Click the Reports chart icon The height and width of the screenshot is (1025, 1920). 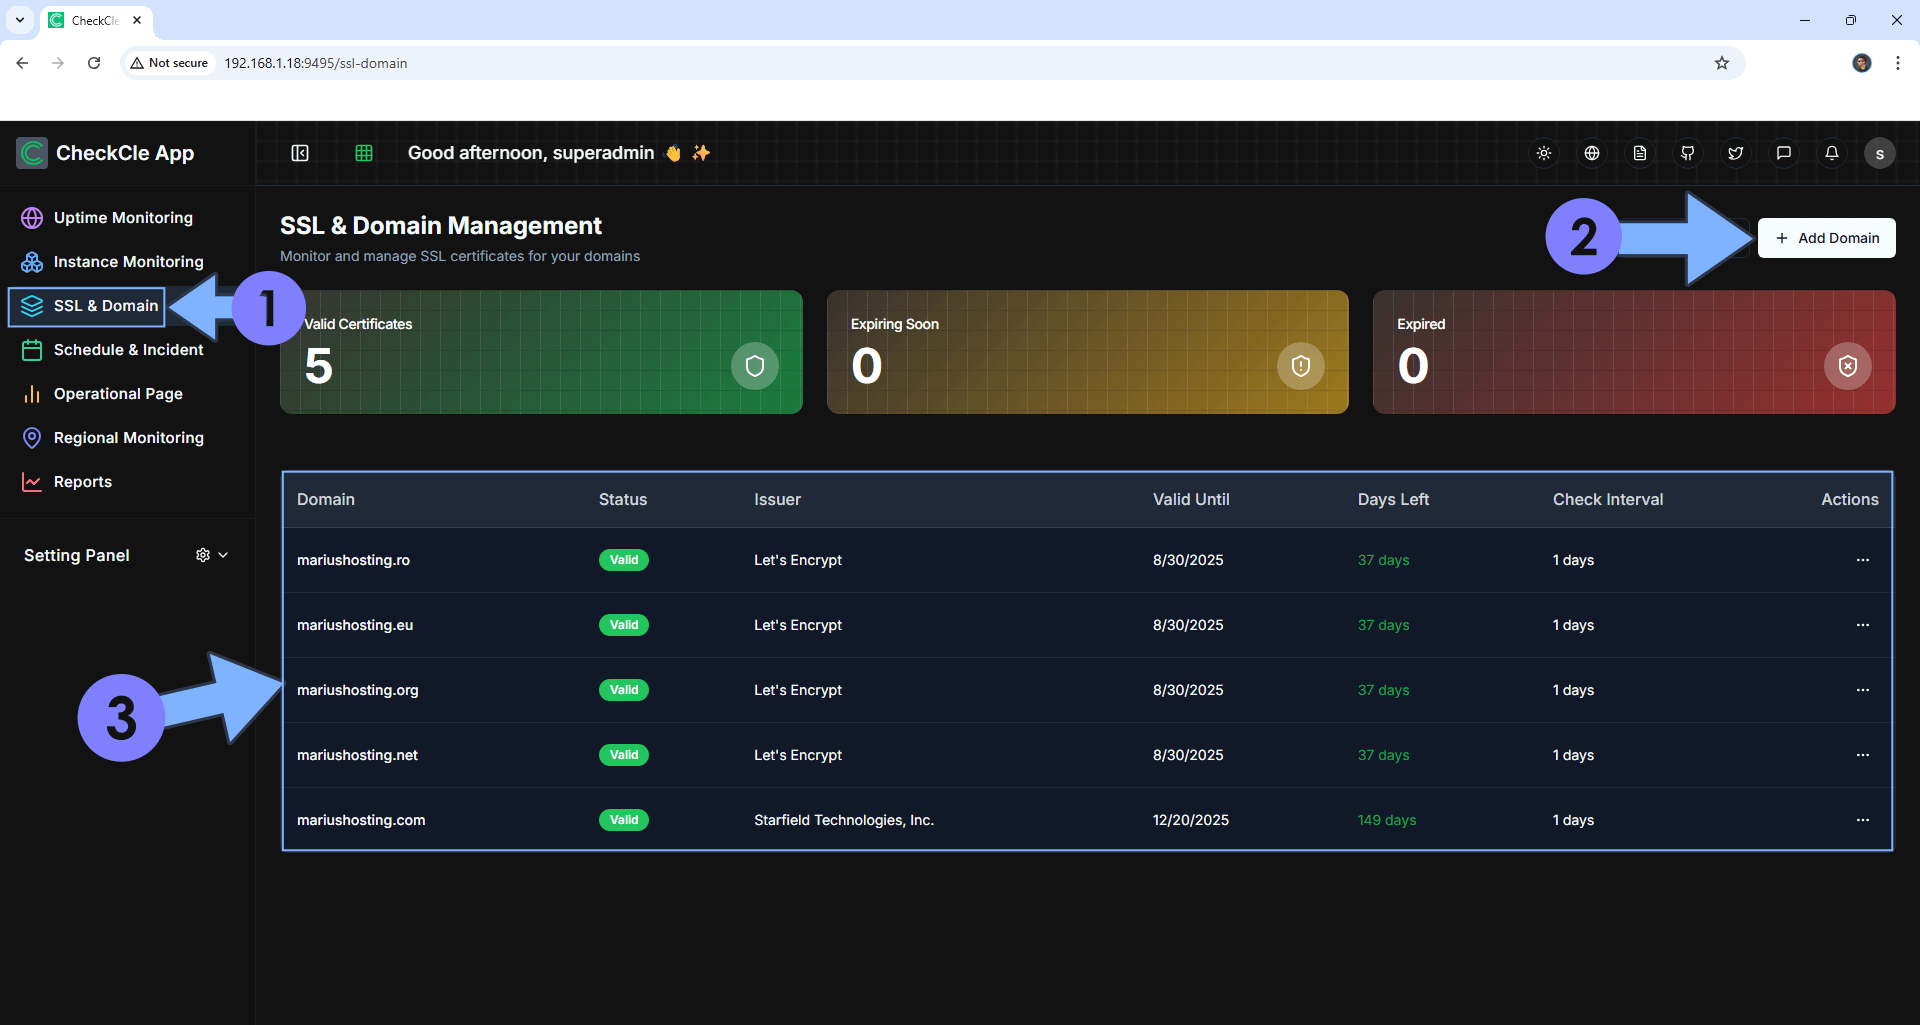tap(32, 482)
